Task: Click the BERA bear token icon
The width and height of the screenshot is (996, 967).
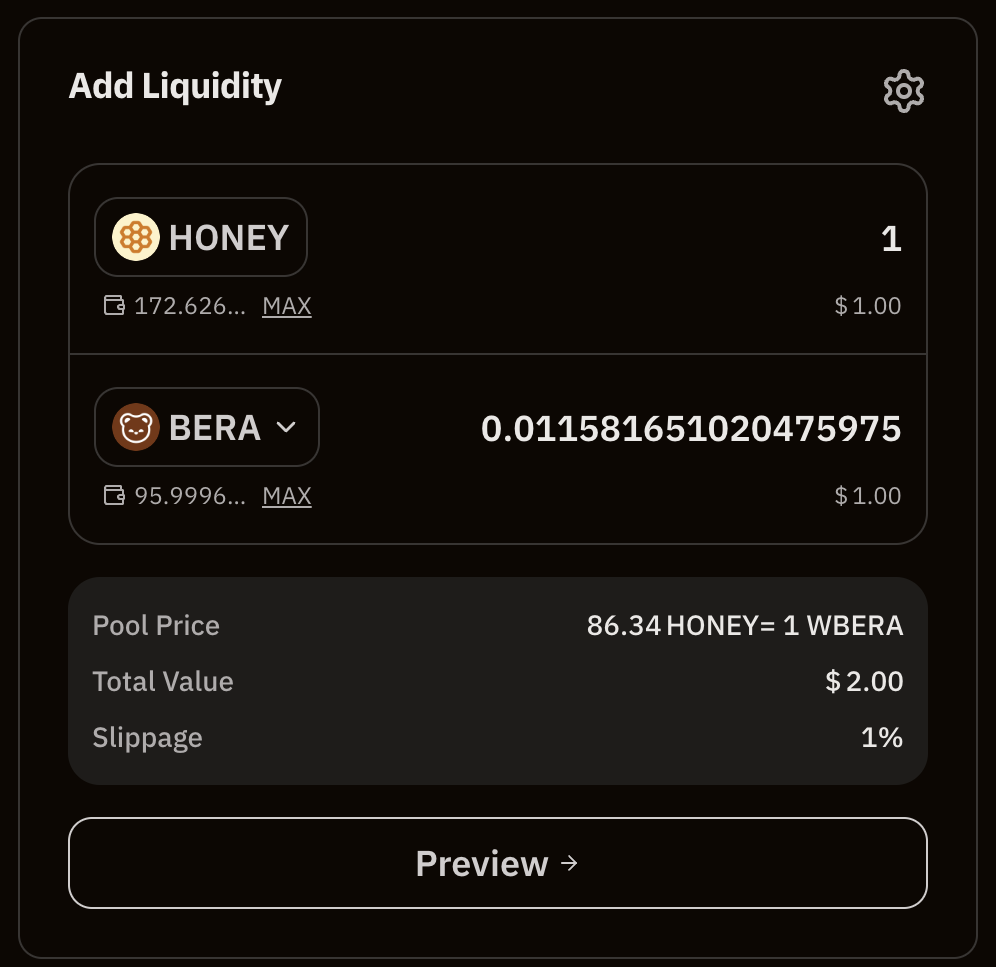Action: tap(135, 427)
